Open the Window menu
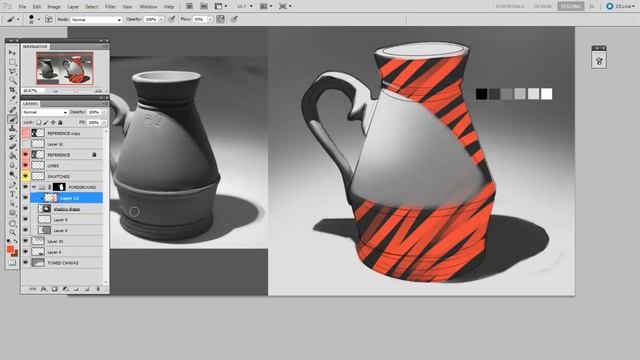The width and height of the screenshot is (640, 360). (x=148, y=7)
